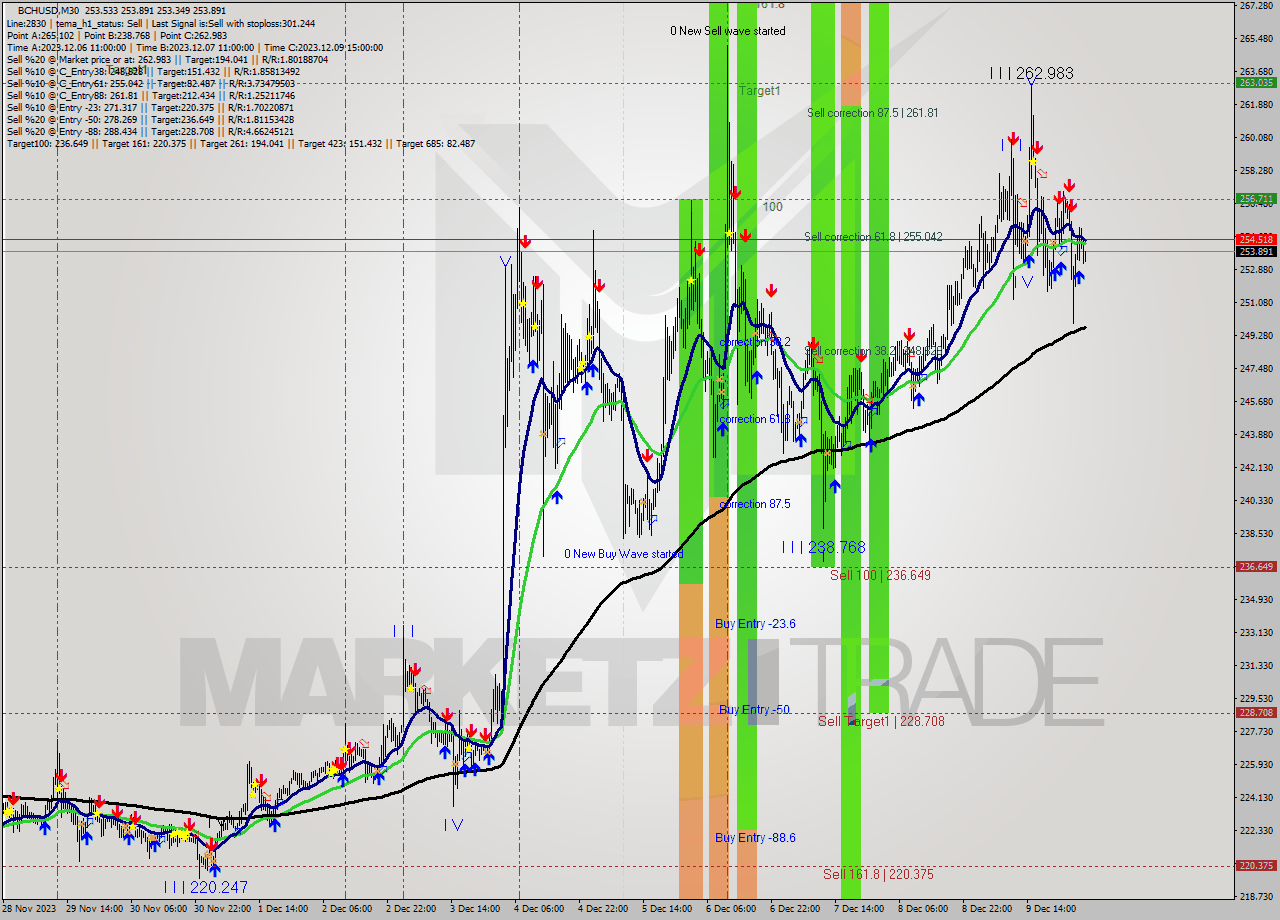The height and width of the screenshot is (920, 1280).
Task: Click the red 228.708 price tag
Action: 1257,713
